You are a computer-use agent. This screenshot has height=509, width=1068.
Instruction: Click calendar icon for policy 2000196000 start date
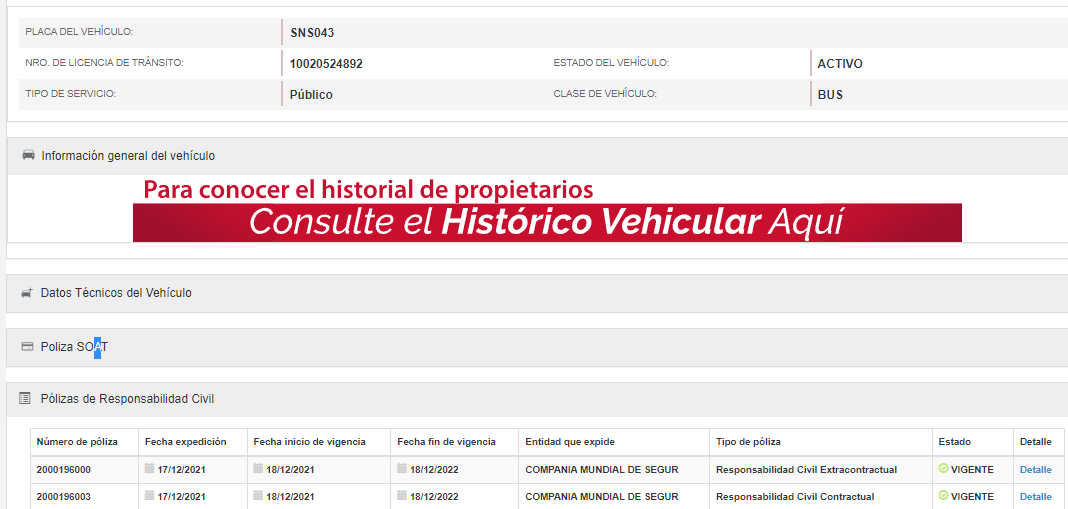click(x=258, y=469)
